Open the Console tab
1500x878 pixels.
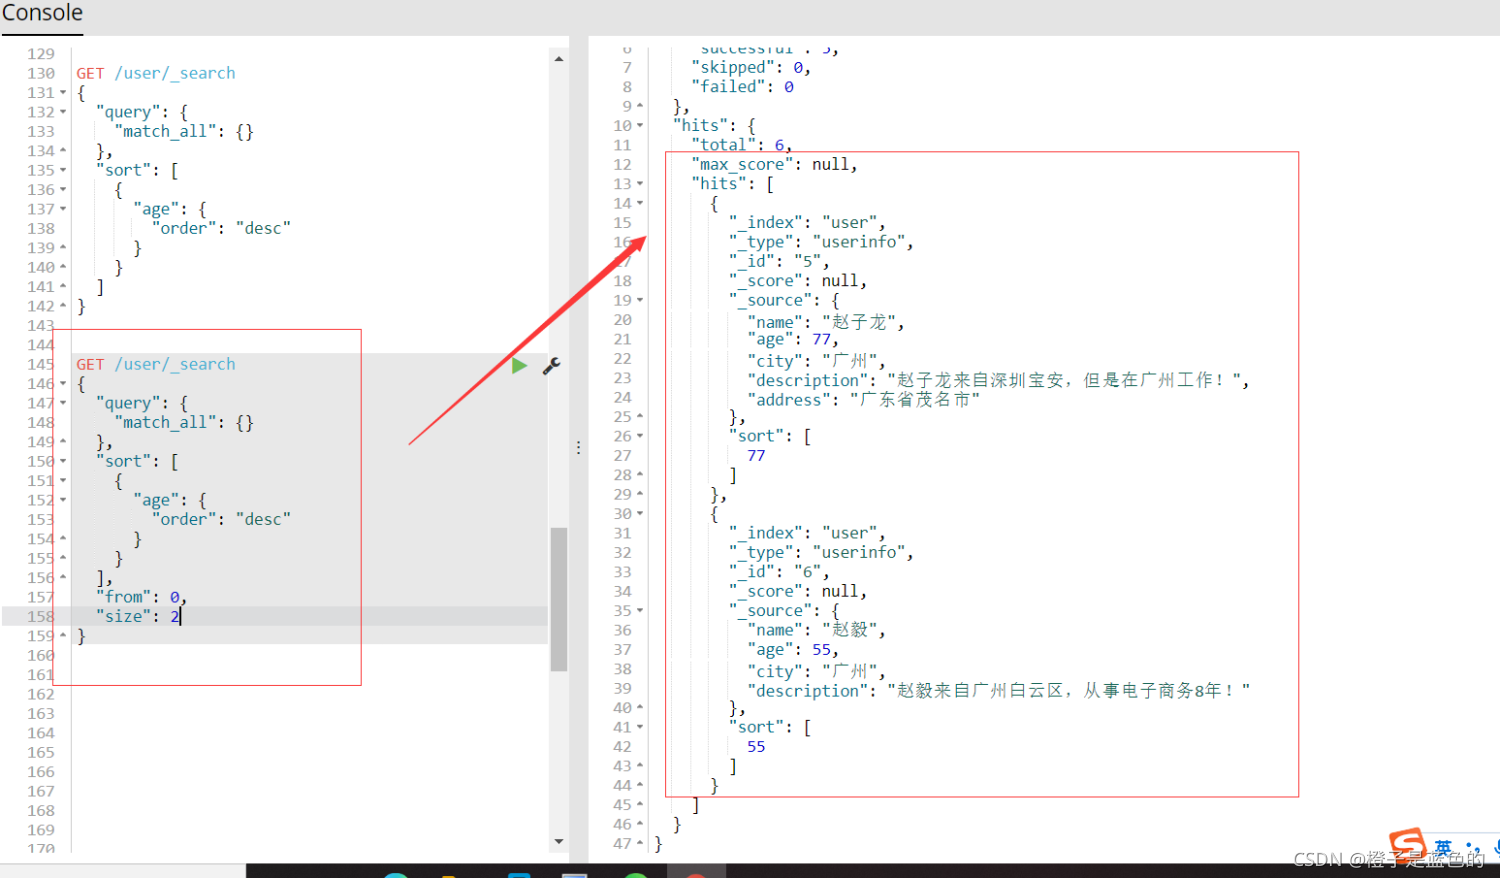pyautogui.click(x=42, y=14)
